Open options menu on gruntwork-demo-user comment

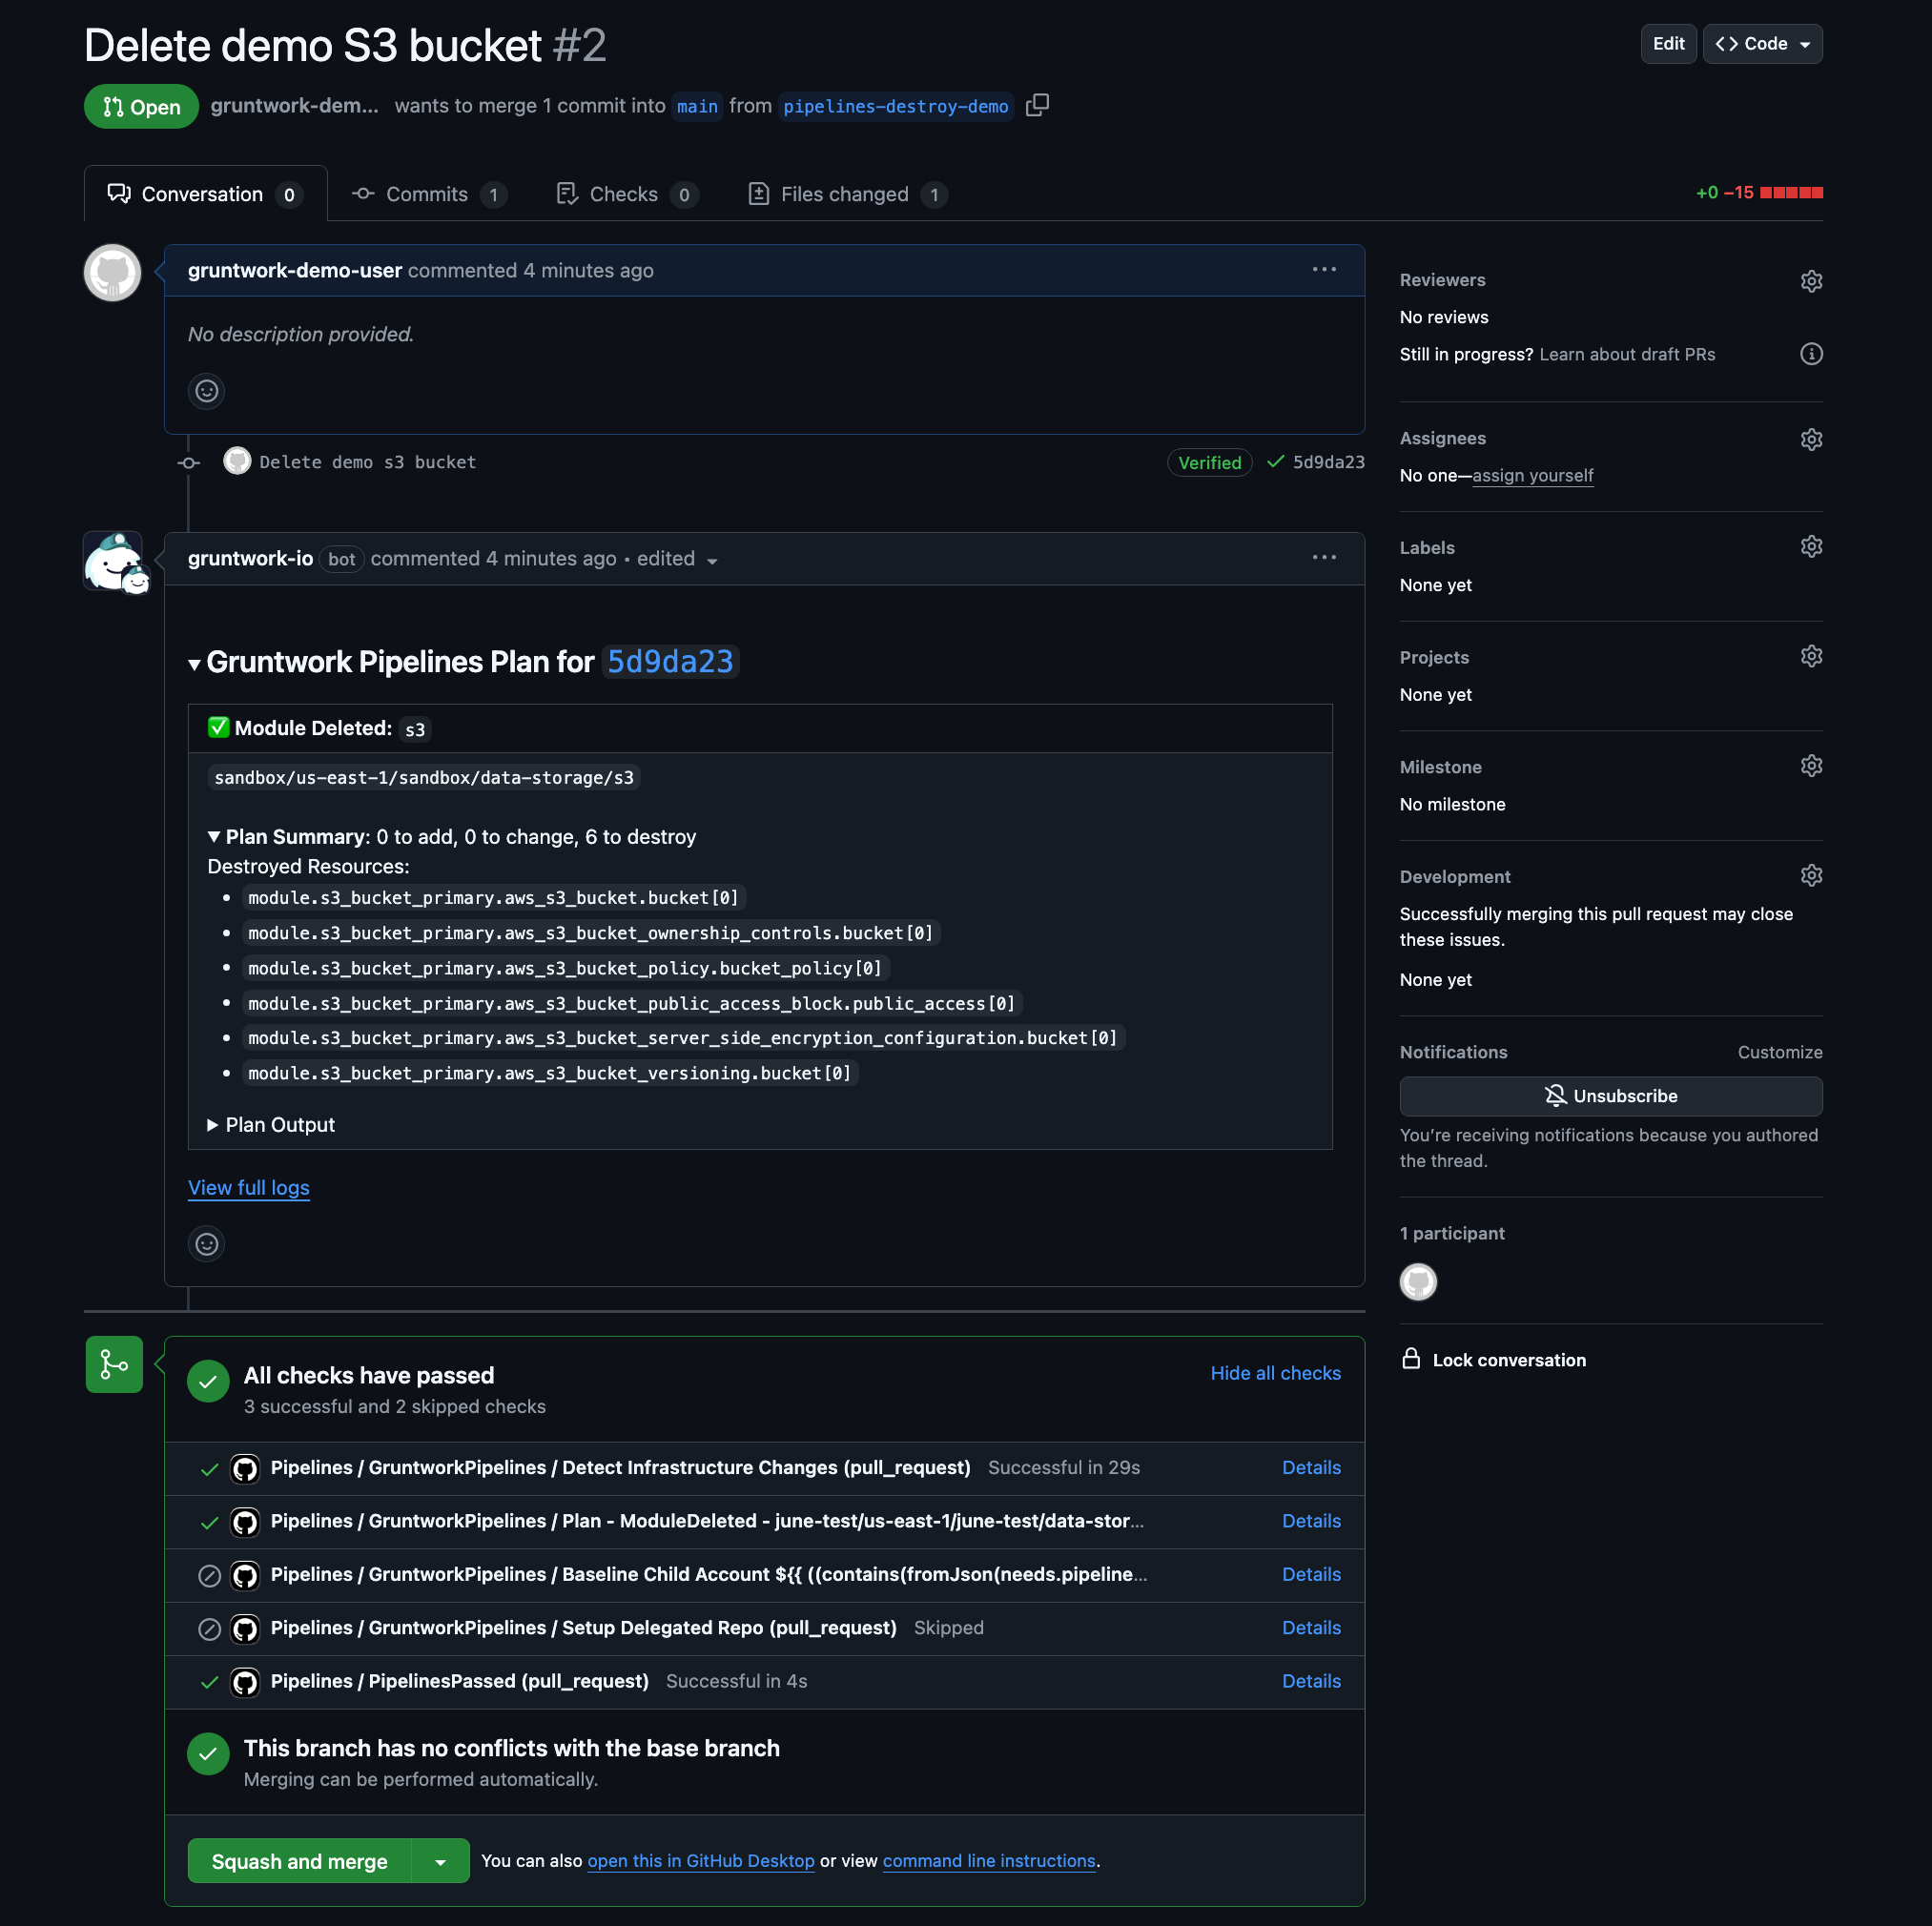(x=1324, y=269)
